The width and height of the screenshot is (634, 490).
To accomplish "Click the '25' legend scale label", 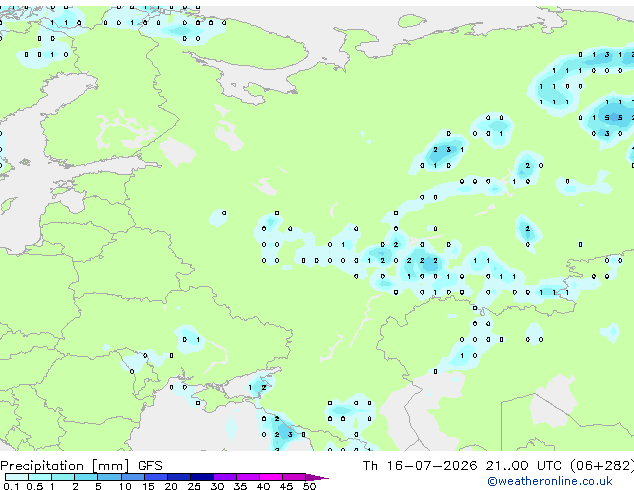I will 194,486.
